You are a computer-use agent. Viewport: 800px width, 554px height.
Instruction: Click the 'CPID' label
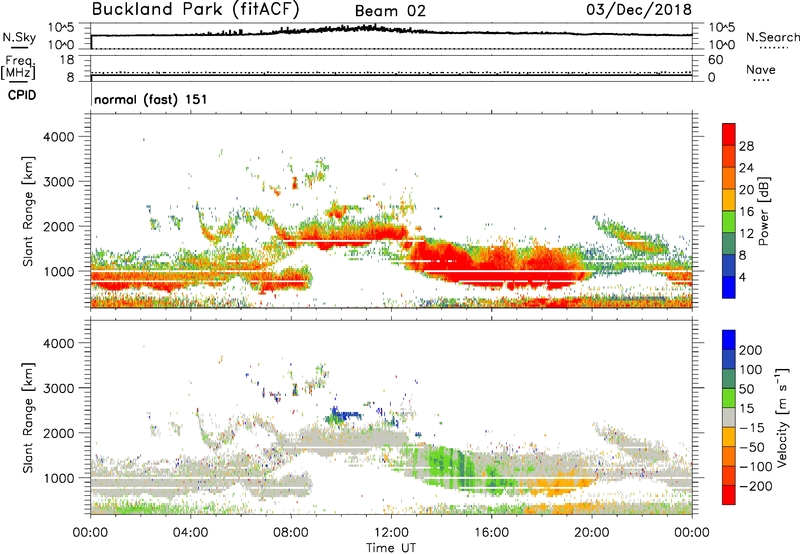point(22,95)
